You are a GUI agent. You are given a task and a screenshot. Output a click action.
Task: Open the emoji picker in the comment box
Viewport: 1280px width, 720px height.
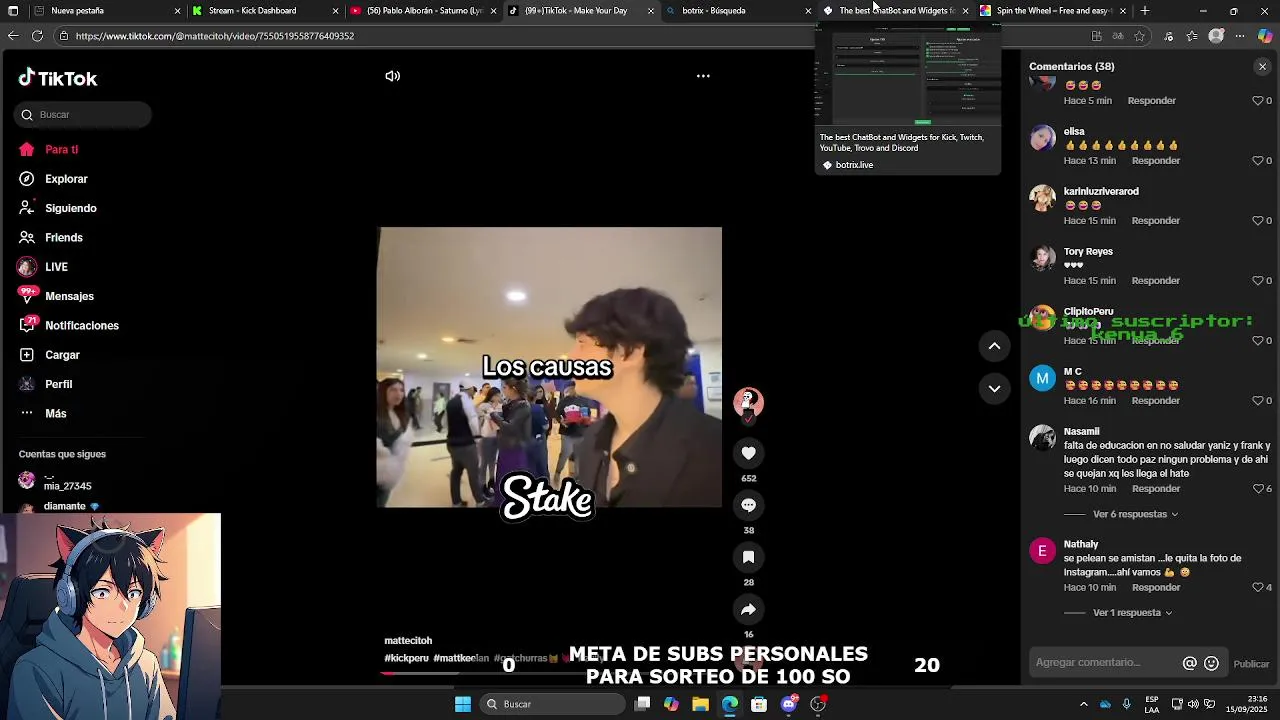click(1211, 663)
